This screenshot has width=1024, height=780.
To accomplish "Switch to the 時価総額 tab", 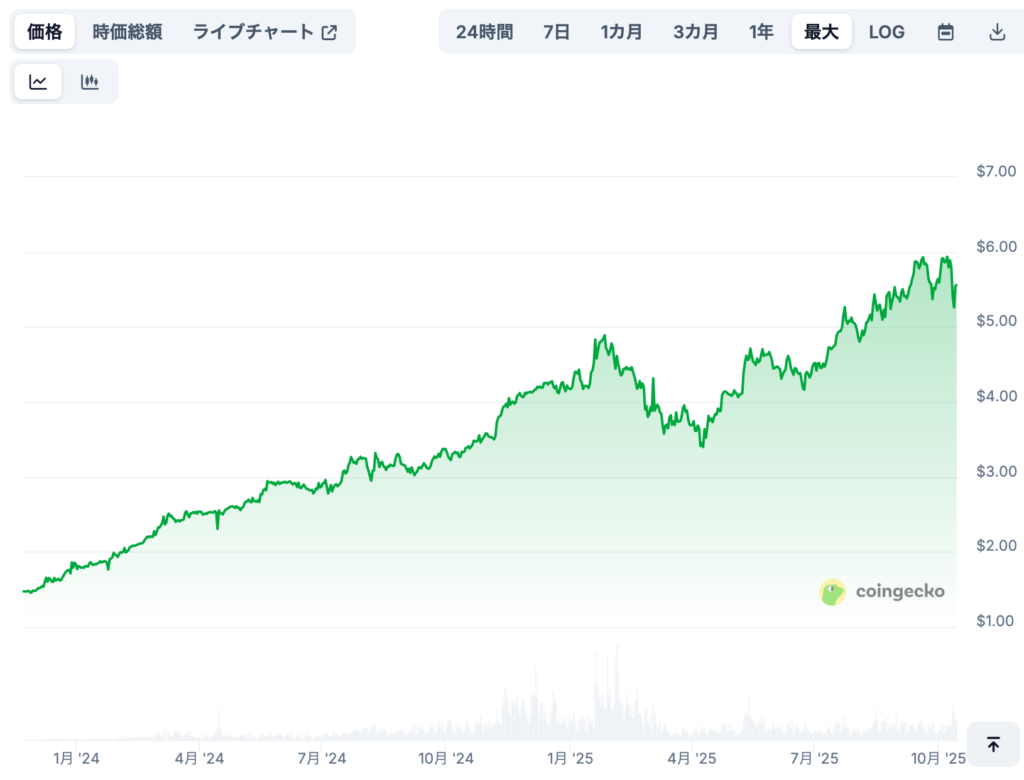I will (127, 32).
